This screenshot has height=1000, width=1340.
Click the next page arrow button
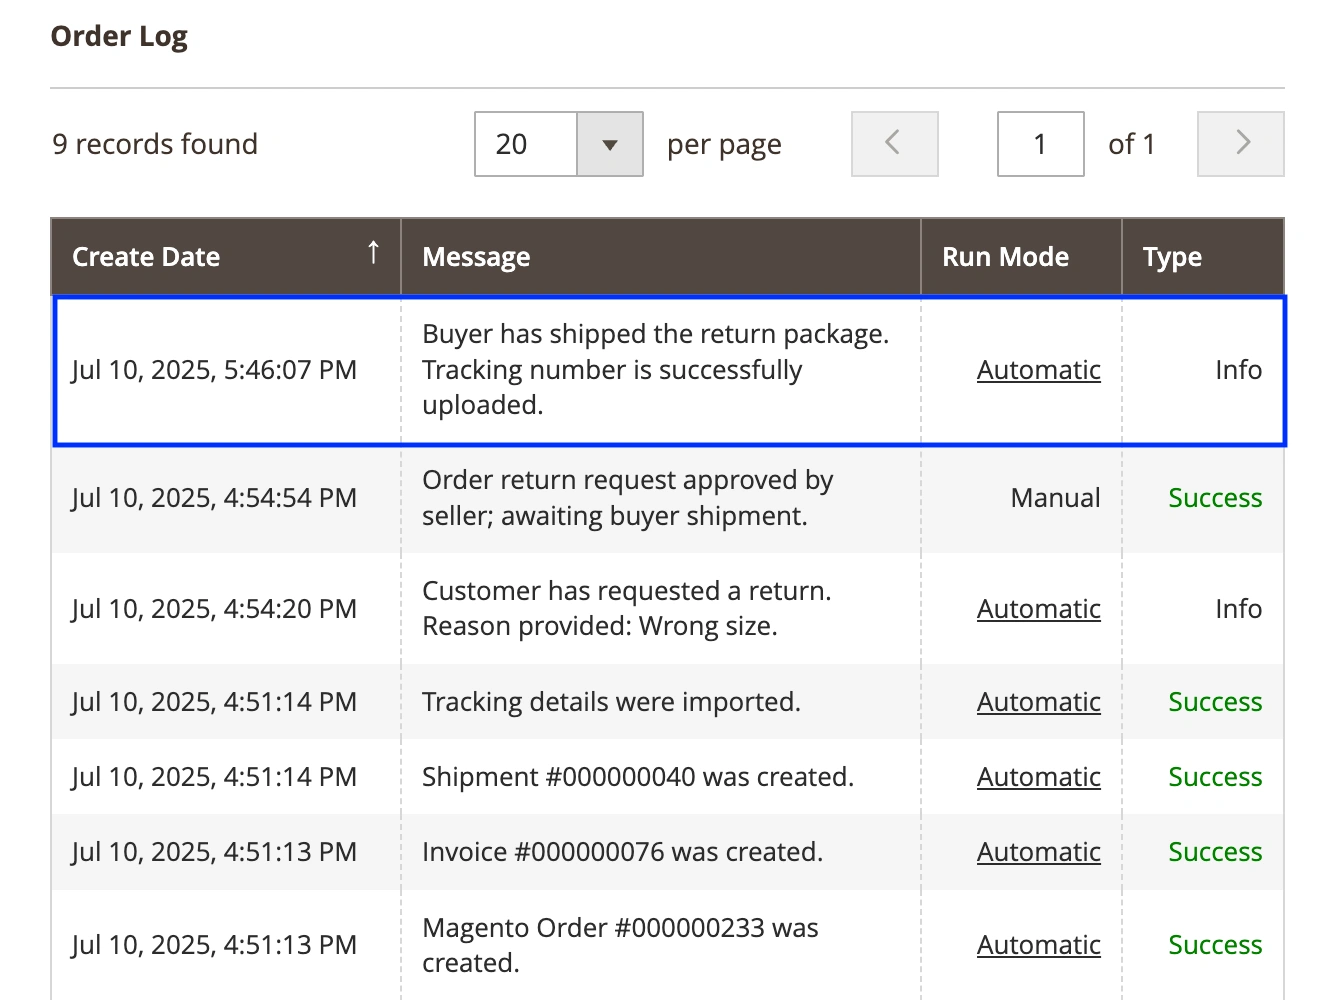point(1240,144)
